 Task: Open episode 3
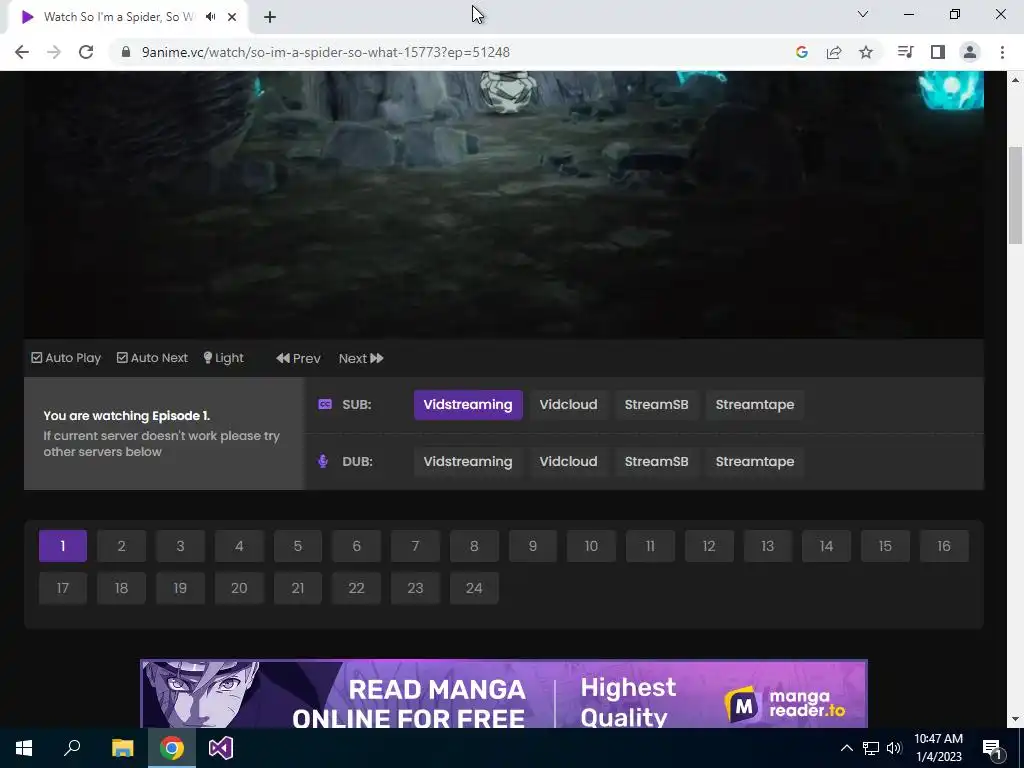pos(180,546)
